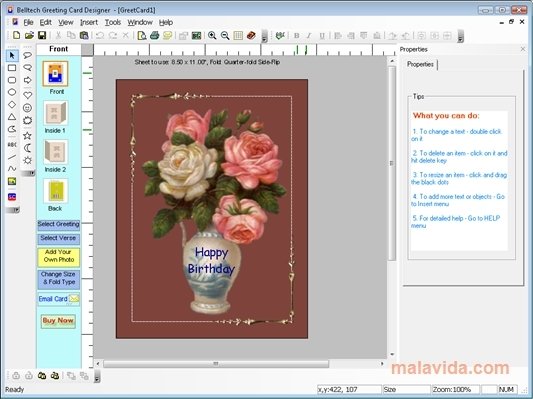
Task: Open the Insert menu
Action: (89, 22)
